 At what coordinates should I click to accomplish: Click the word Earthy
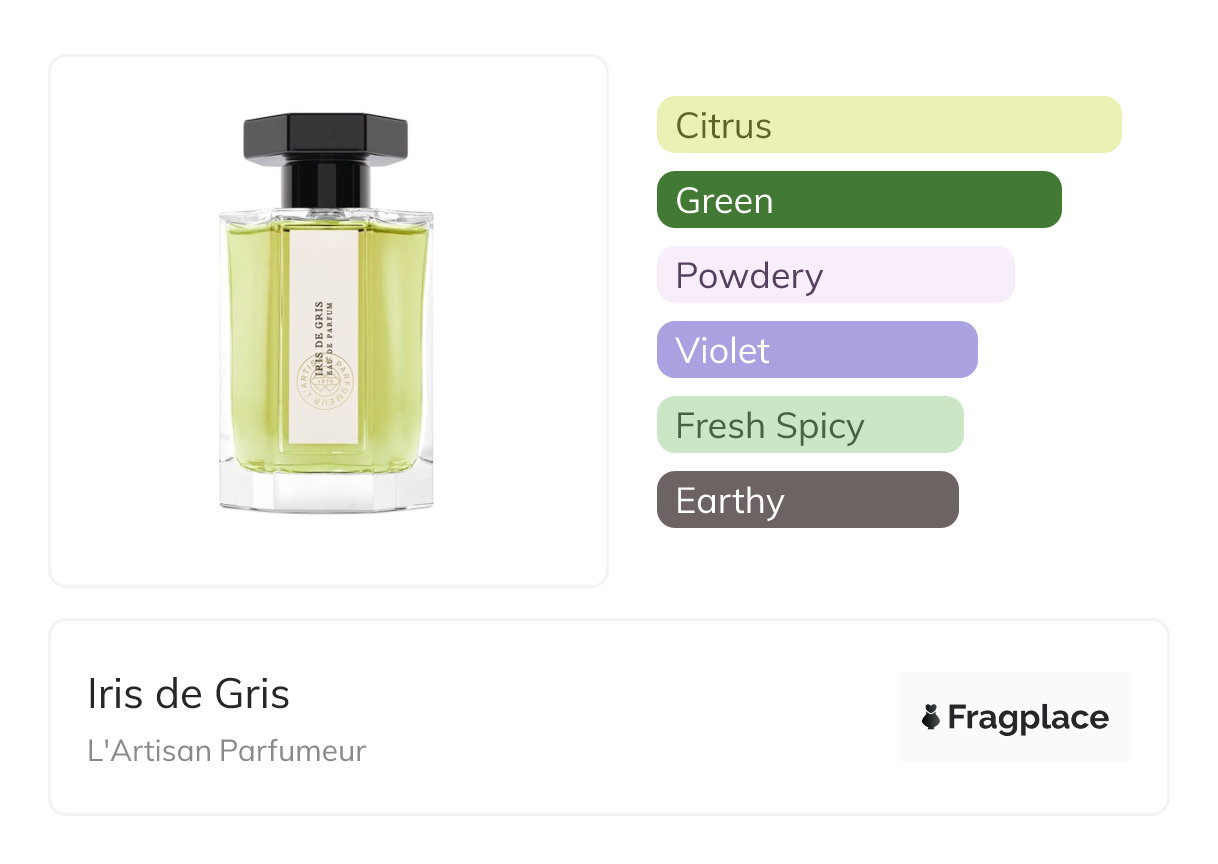pyautogui.click(x=730, y=501)
